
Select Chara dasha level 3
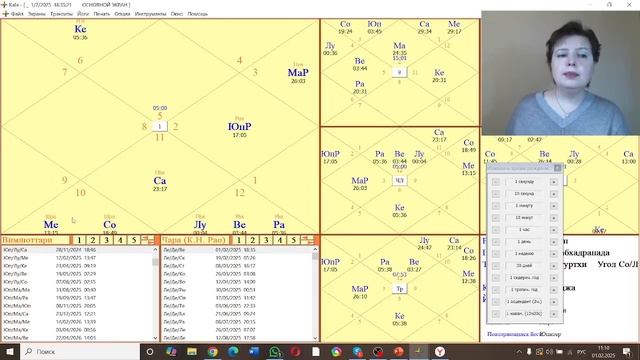266,240
